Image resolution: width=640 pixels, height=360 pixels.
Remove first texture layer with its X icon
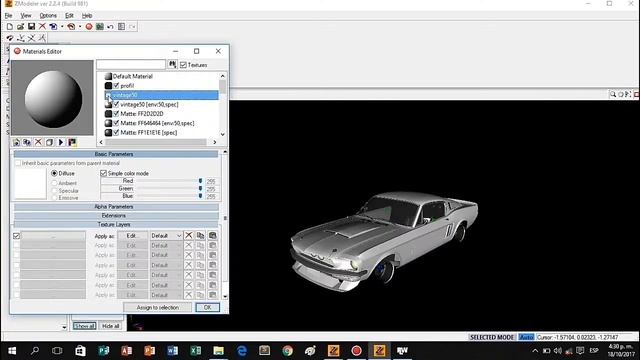(189, 236)
